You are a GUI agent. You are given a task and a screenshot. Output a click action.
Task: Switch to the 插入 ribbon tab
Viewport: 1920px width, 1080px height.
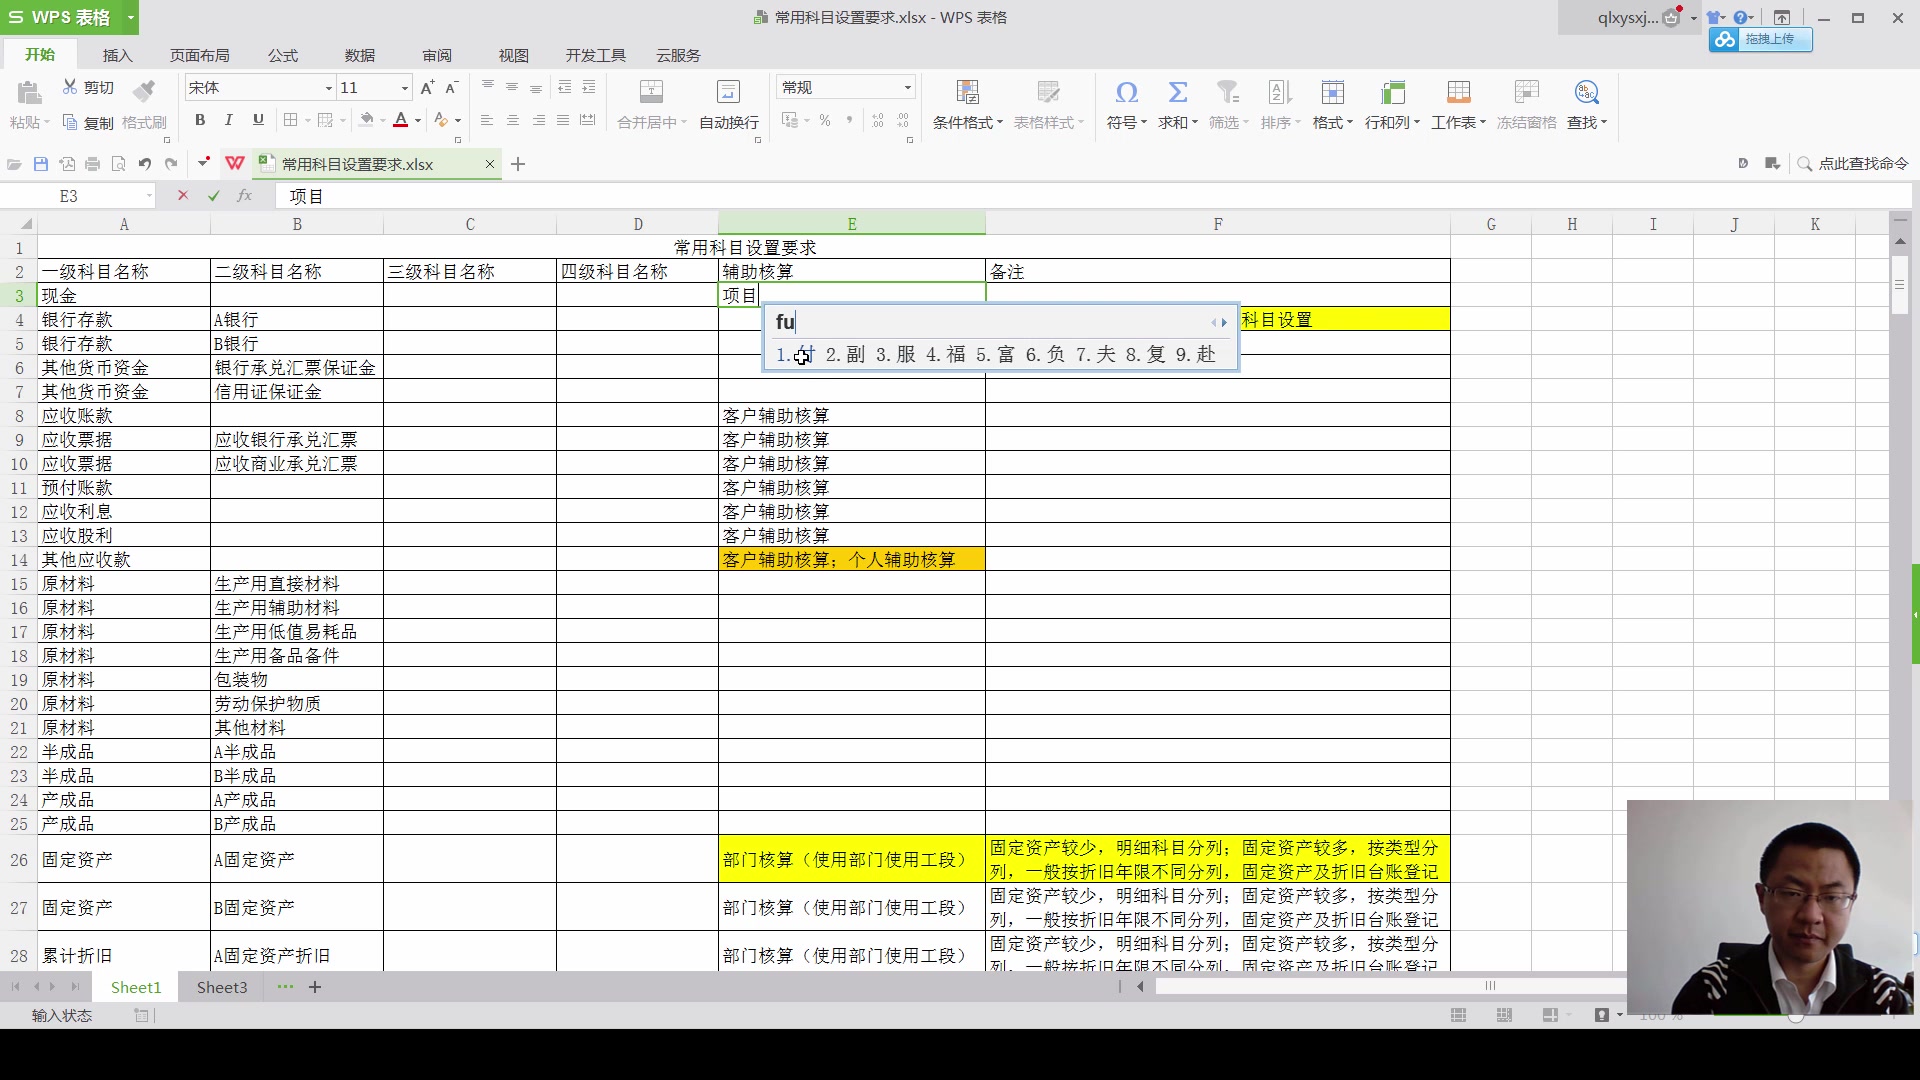(x=117, y=55)
